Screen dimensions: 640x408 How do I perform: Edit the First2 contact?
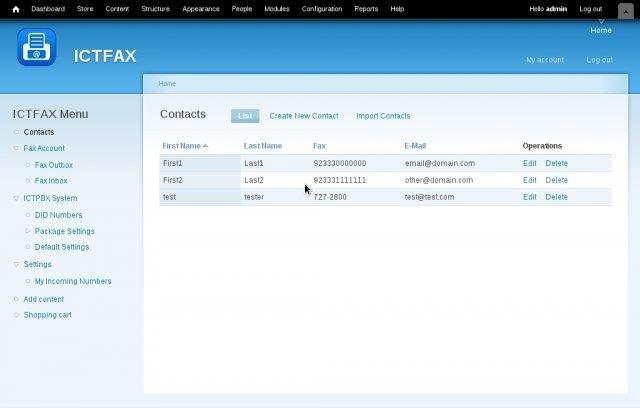point(529,180)
